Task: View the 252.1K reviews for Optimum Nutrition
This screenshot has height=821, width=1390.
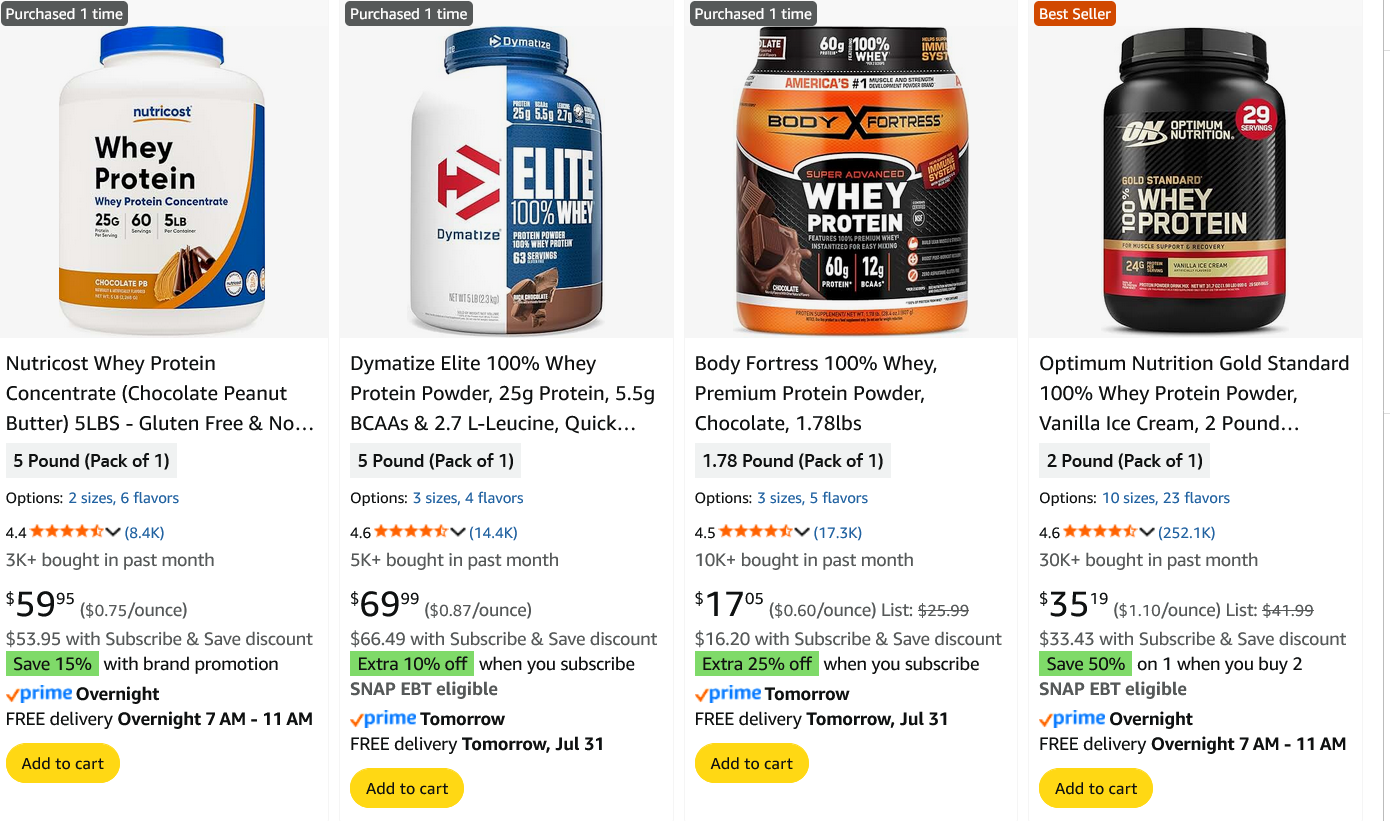Action: pyautogui.click(x=1186, y=532)
